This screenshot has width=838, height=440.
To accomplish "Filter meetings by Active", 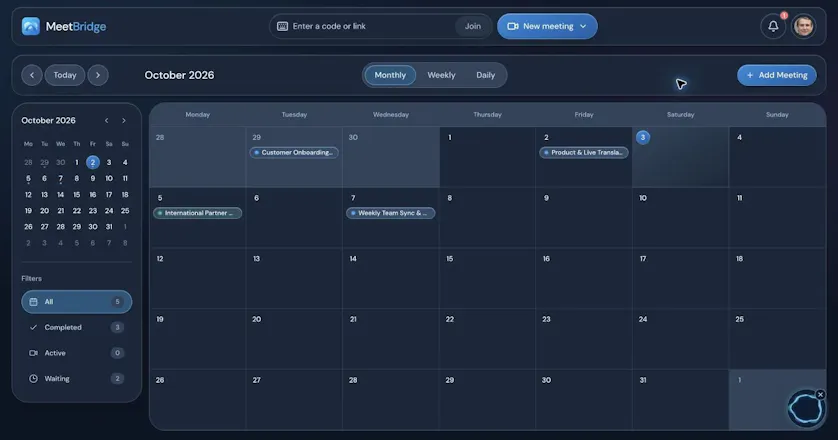I will (76, 353).
